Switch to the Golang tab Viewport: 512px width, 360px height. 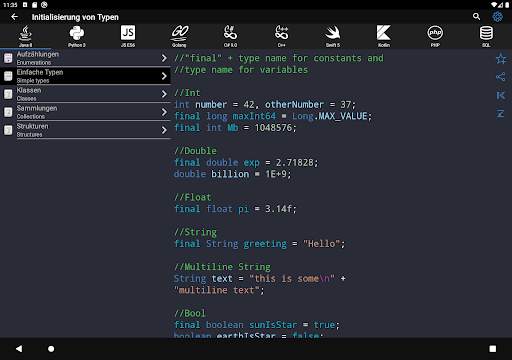click(180, 36)
